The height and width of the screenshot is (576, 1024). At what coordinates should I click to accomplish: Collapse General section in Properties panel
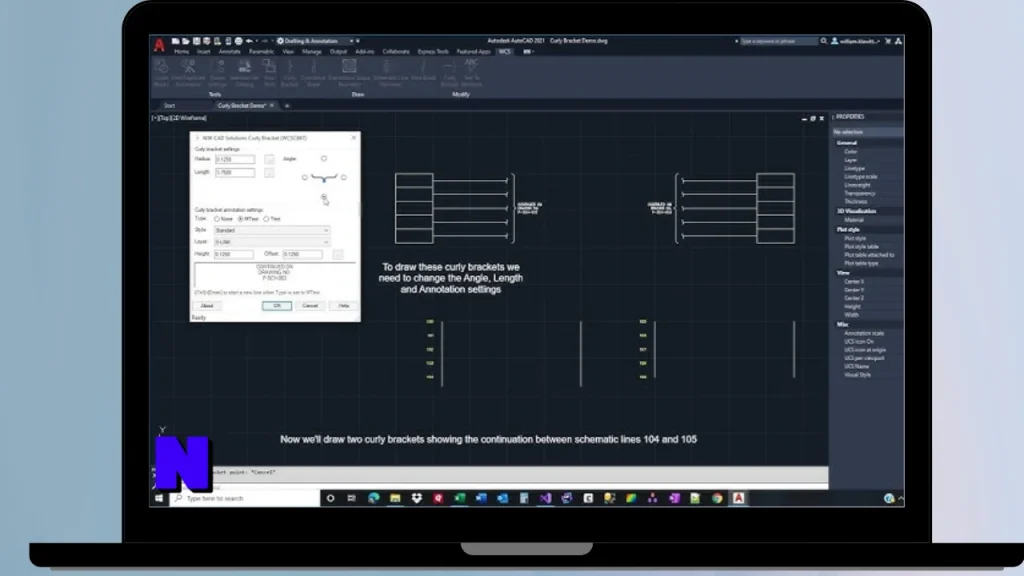coord(847,143)
